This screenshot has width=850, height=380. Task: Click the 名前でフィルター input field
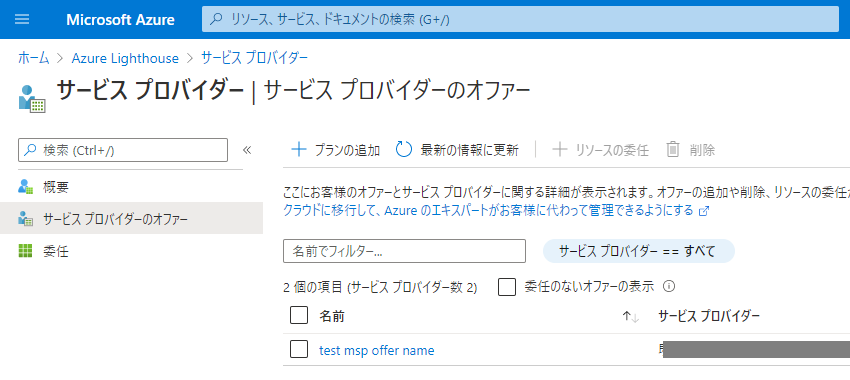pos(404,251)
